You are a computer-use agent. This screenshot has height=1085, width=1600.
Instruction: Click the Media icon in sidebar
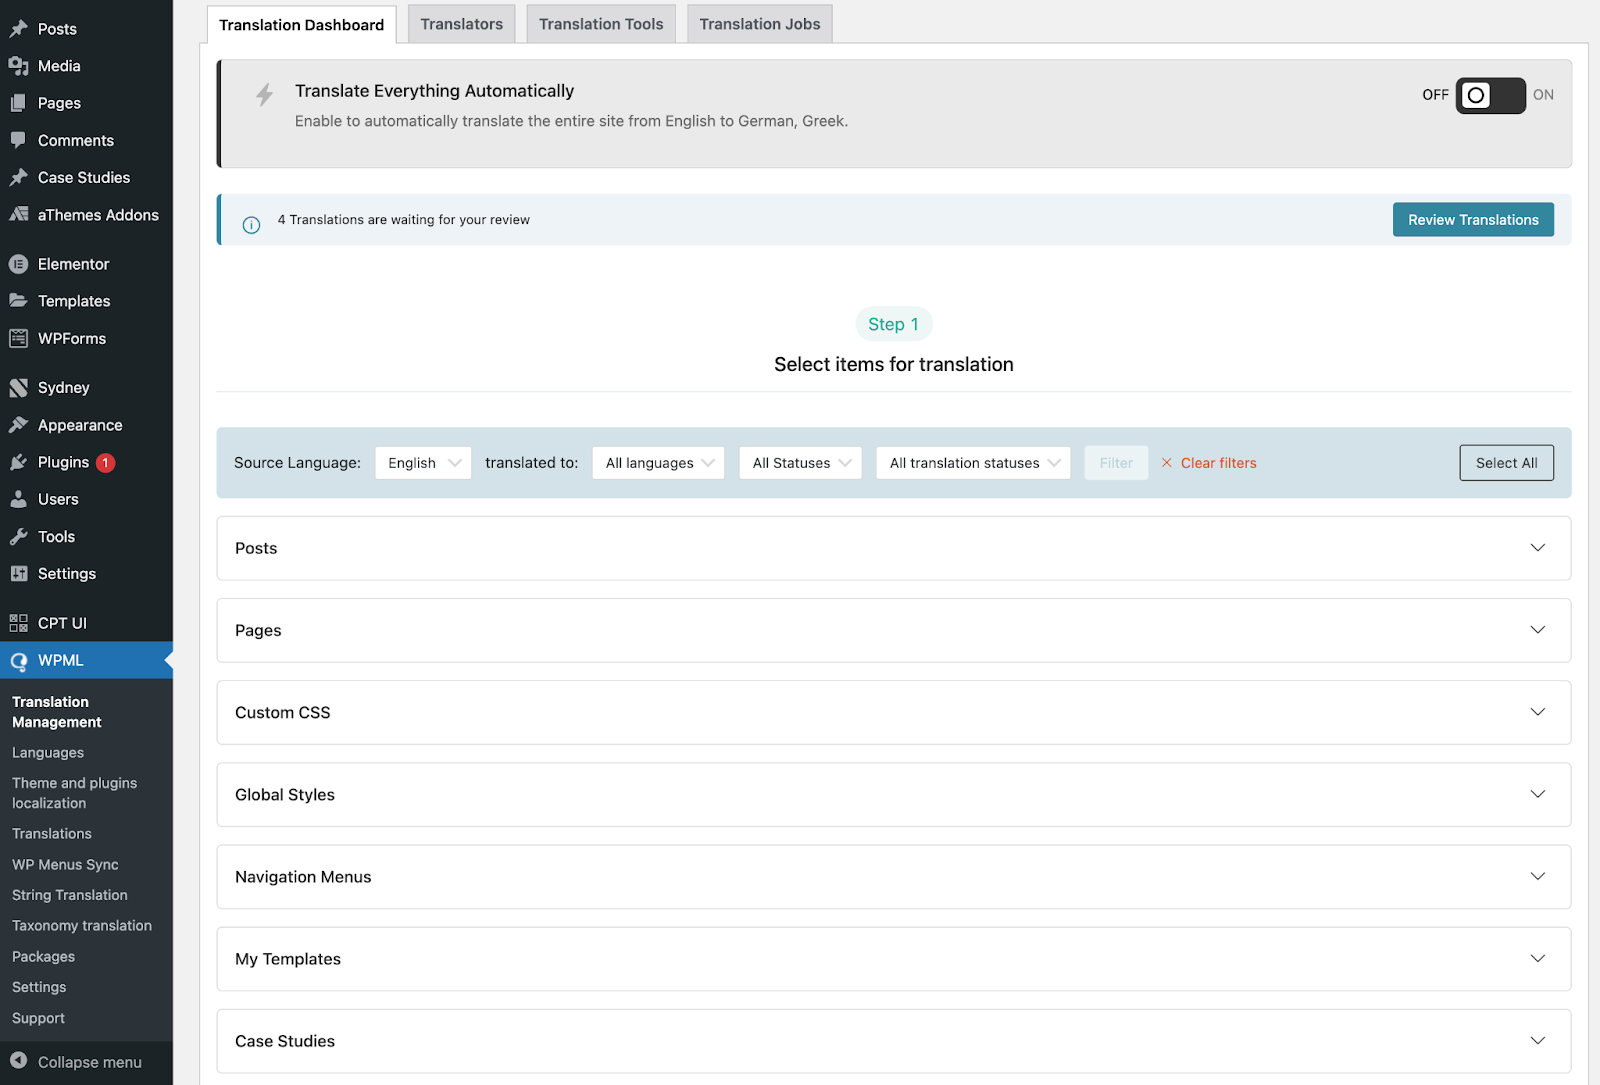pyautogui.click(x=18, y=66)
